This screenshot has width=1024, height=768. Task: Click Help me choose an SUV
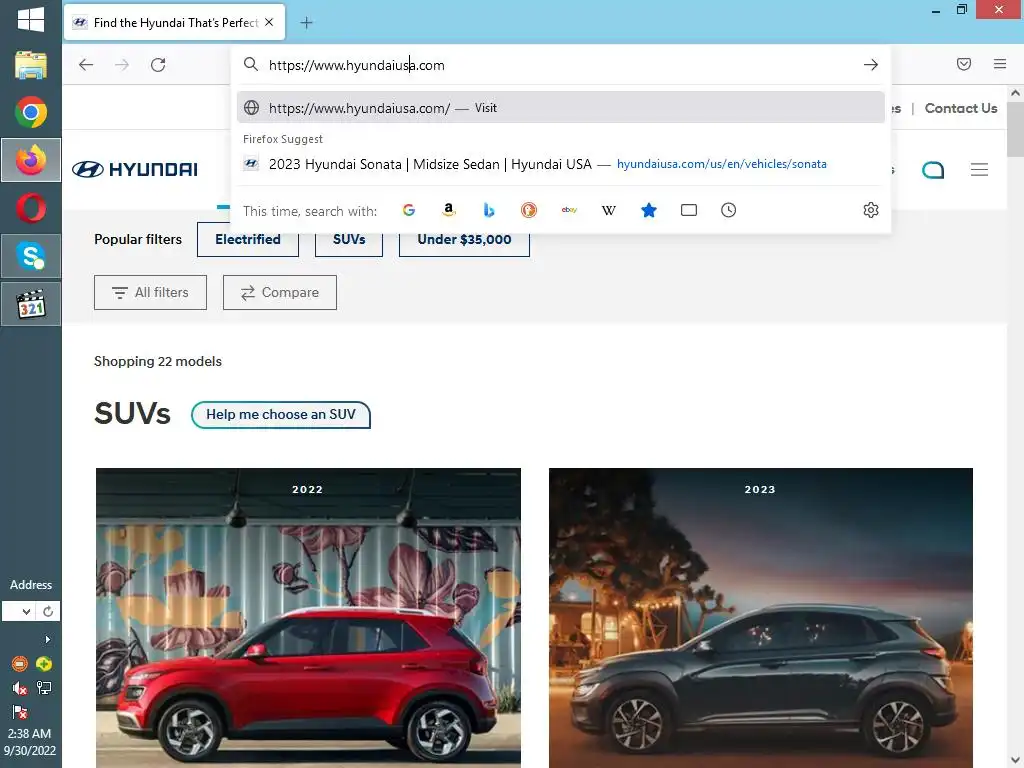(281, 415)
